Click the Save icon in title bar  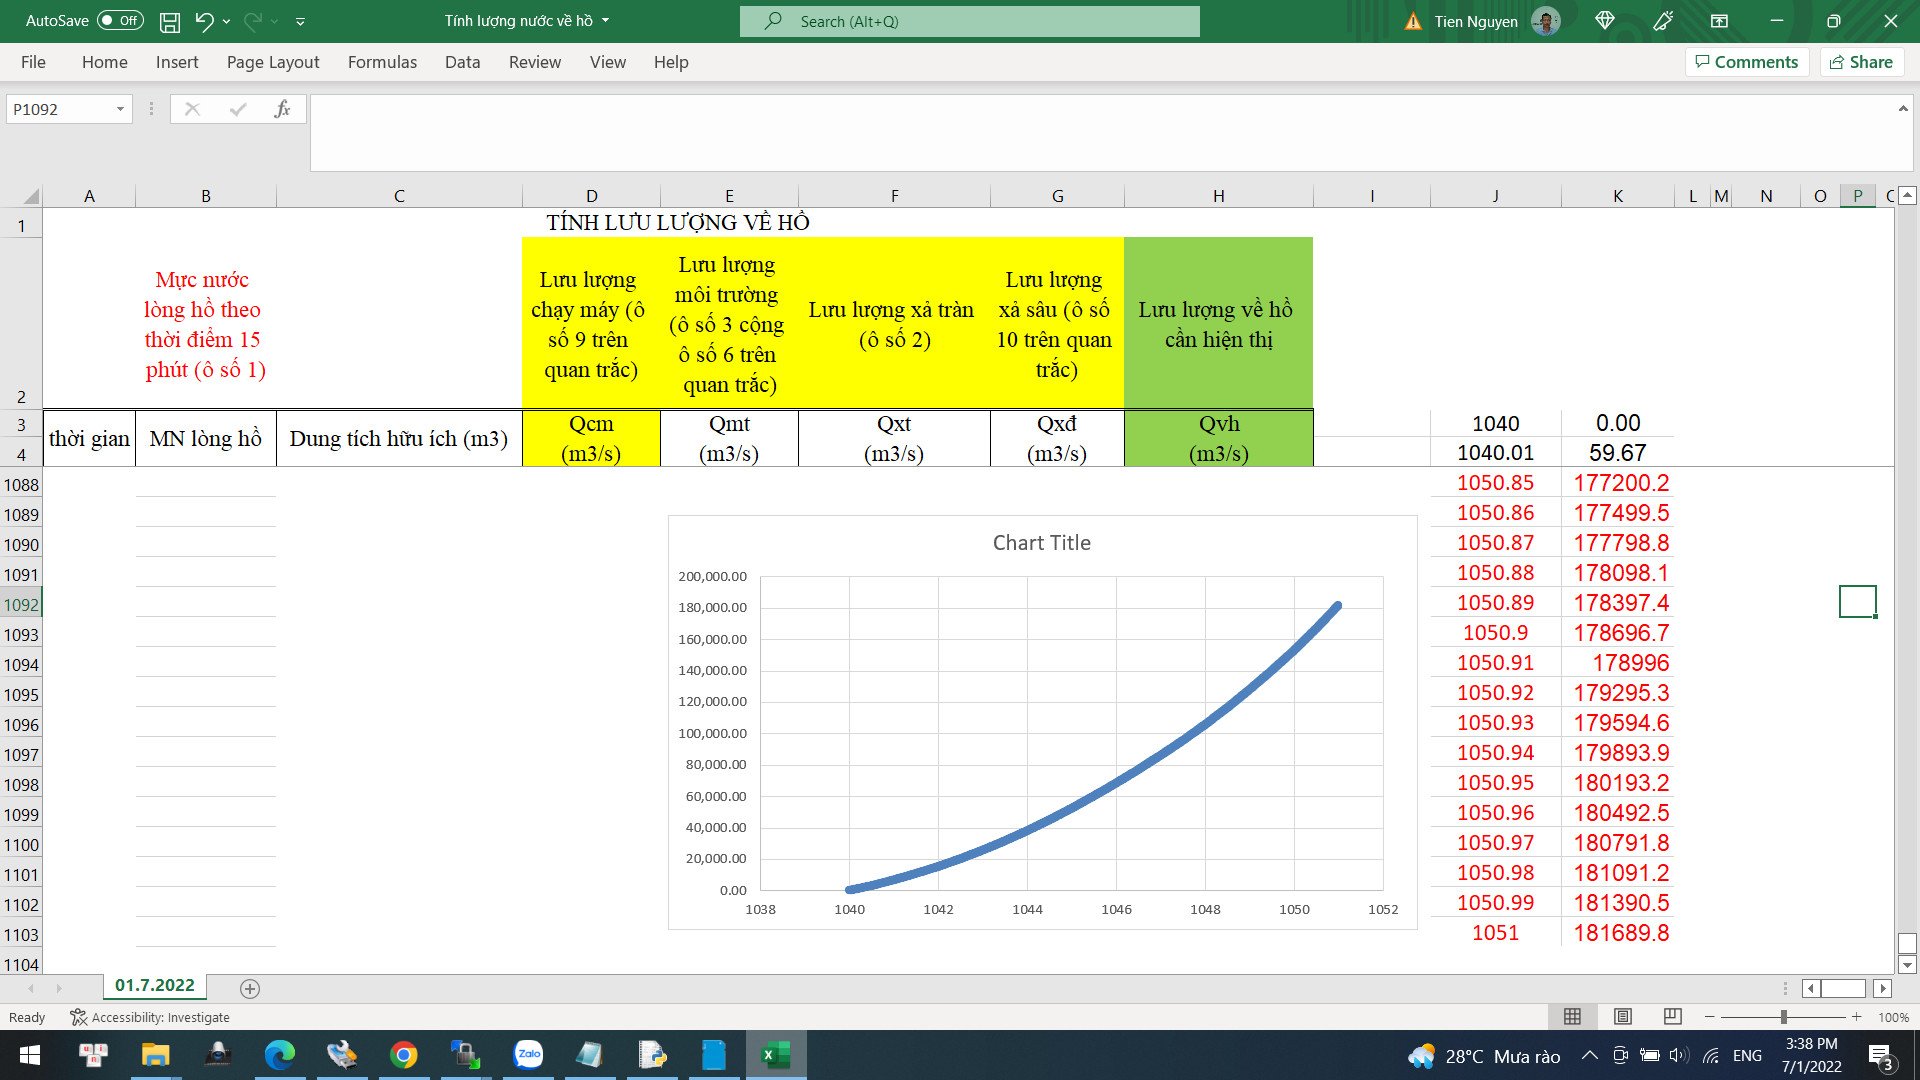[x=170, y=21]
